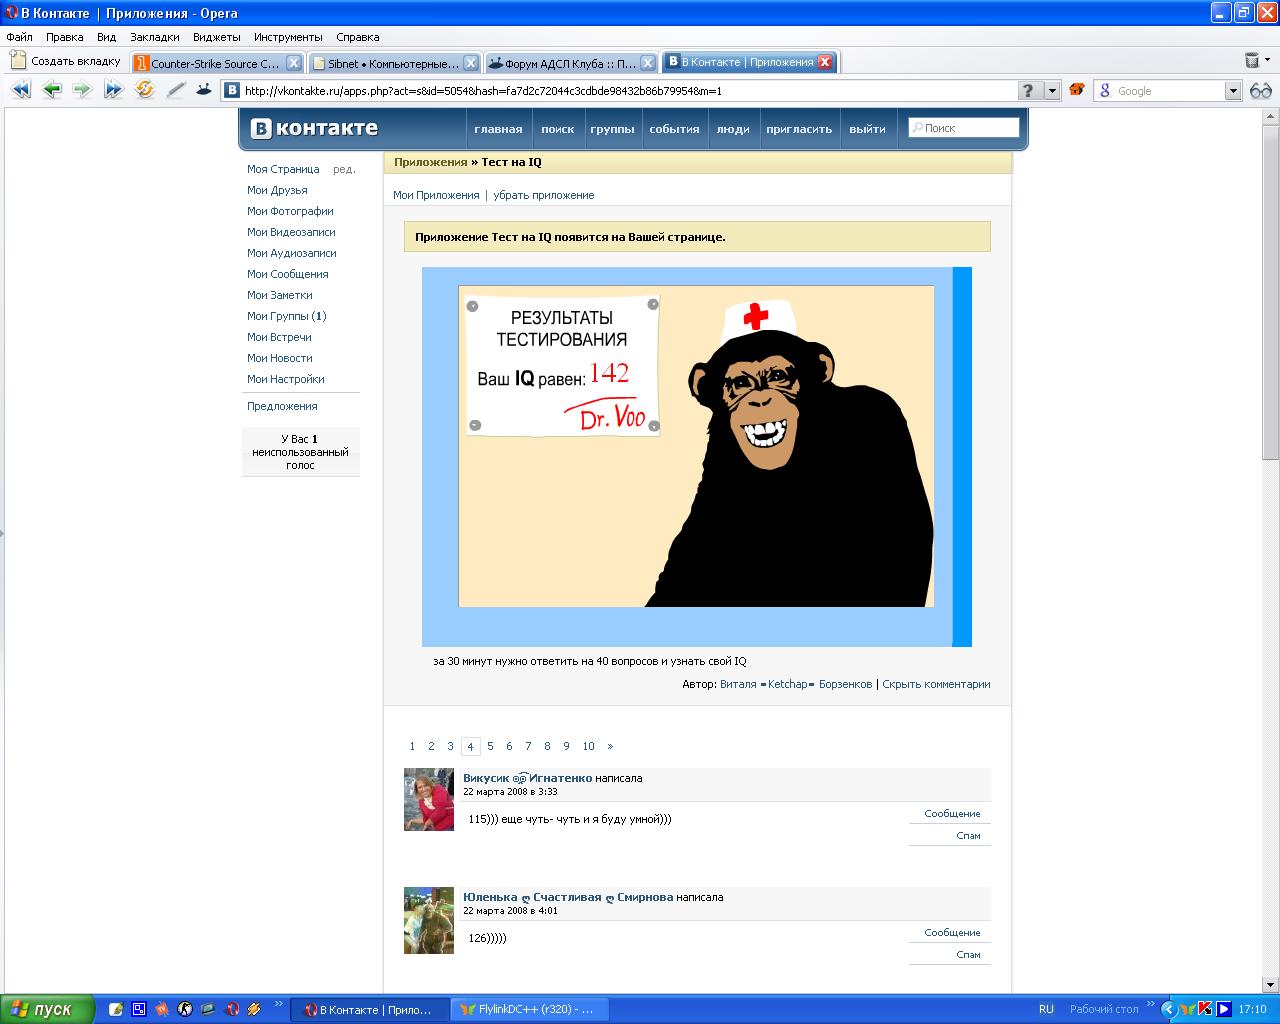Image resolution: width=1280 pixels, height=1024 pixels.
Task: Click the fast-forward double arrow icon
Action: [x=113, y=90]
